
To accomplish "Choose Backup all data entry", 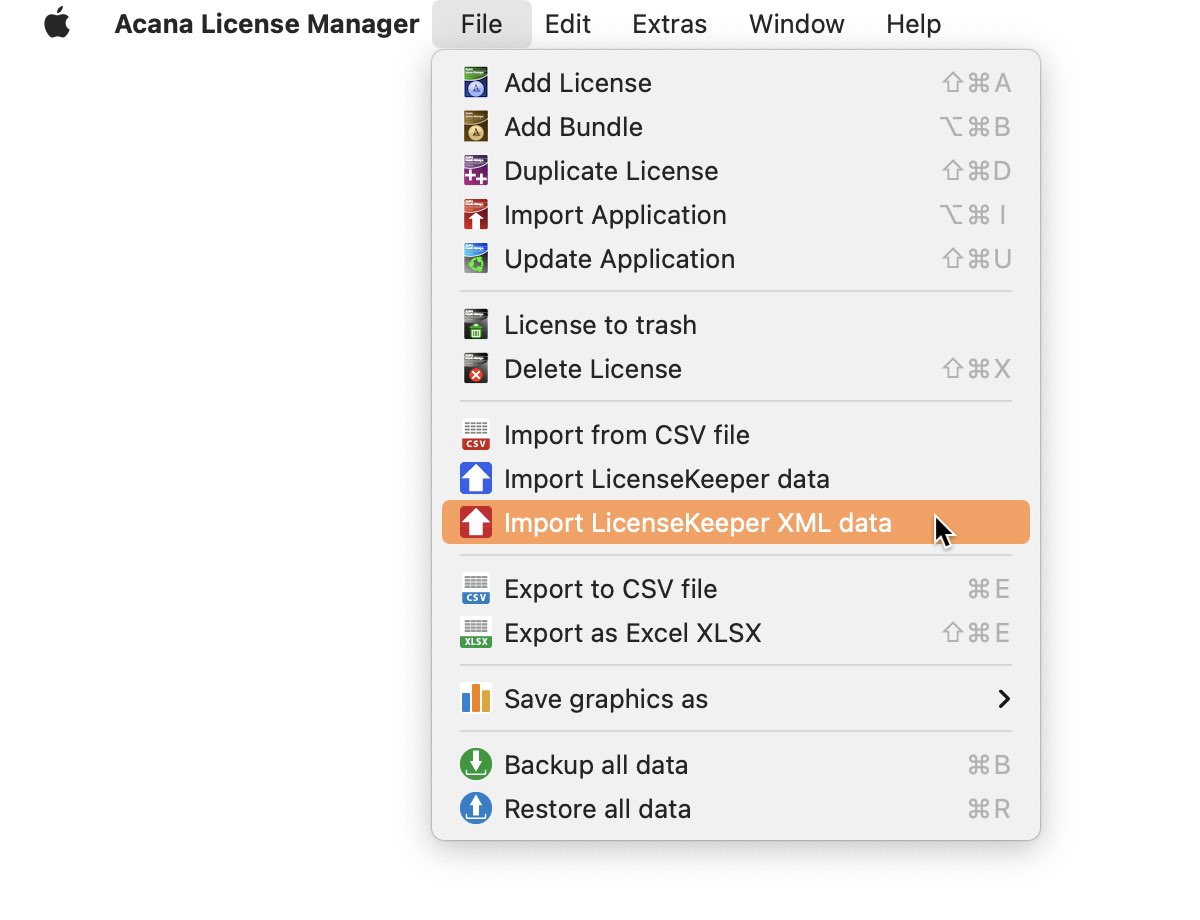I will (736, 765).
